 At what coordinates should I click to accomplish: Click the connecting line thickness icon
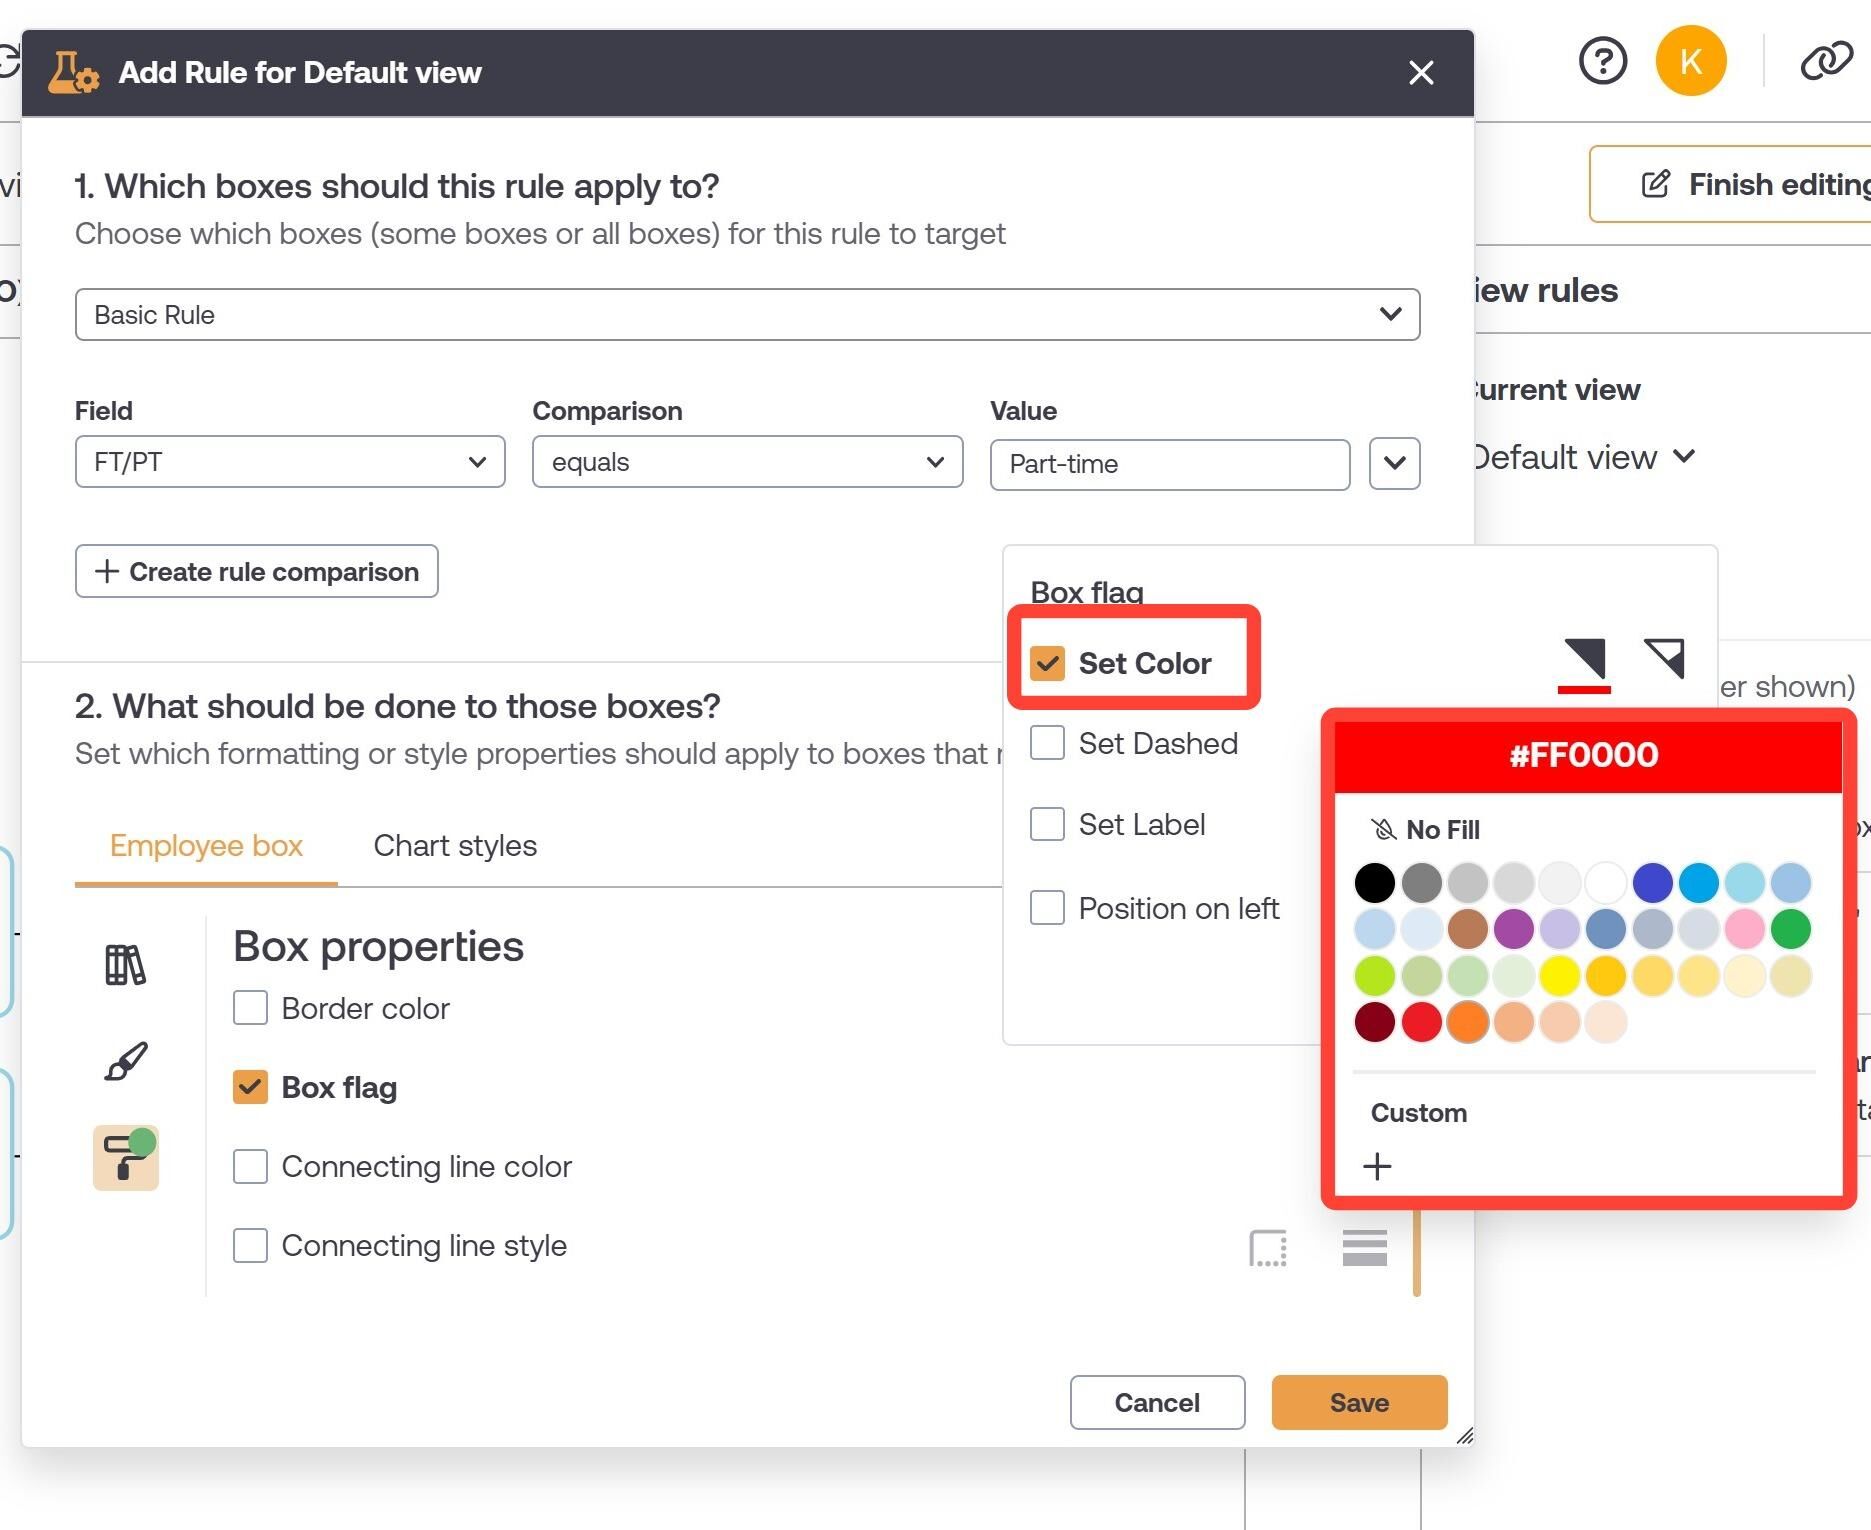1364,1247
